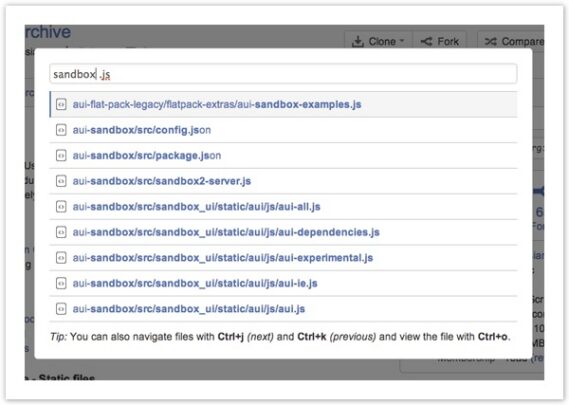Screen dimensions: 569x405
Task: Click the Fork button in background page
Action: pyautogui.click(x=439, y=41)
